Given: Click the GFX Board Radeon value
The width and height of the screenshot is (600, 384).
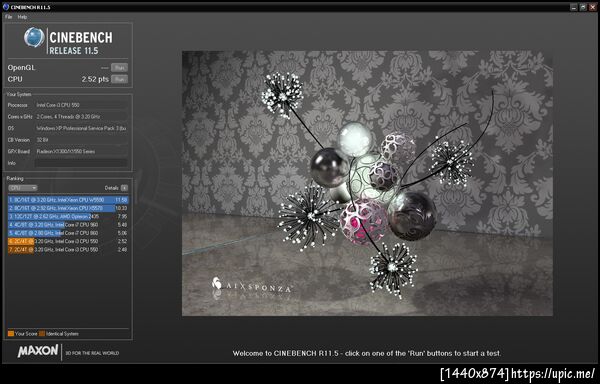Looking at the screenshot, I should point(81,151).
